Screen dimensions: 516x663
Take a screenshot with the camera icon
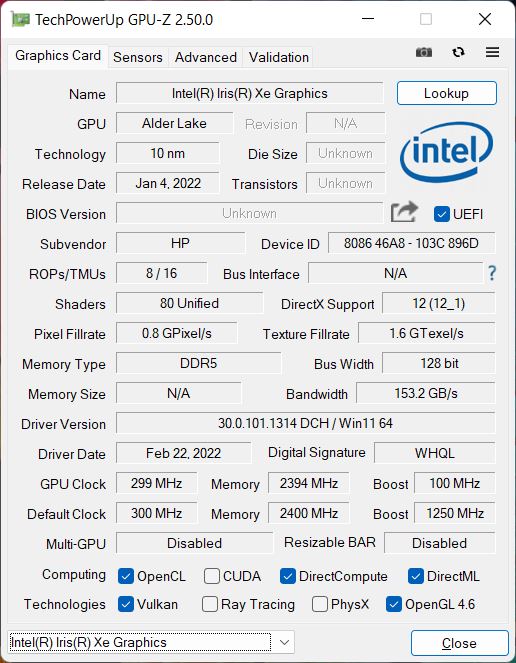(424, 52)
